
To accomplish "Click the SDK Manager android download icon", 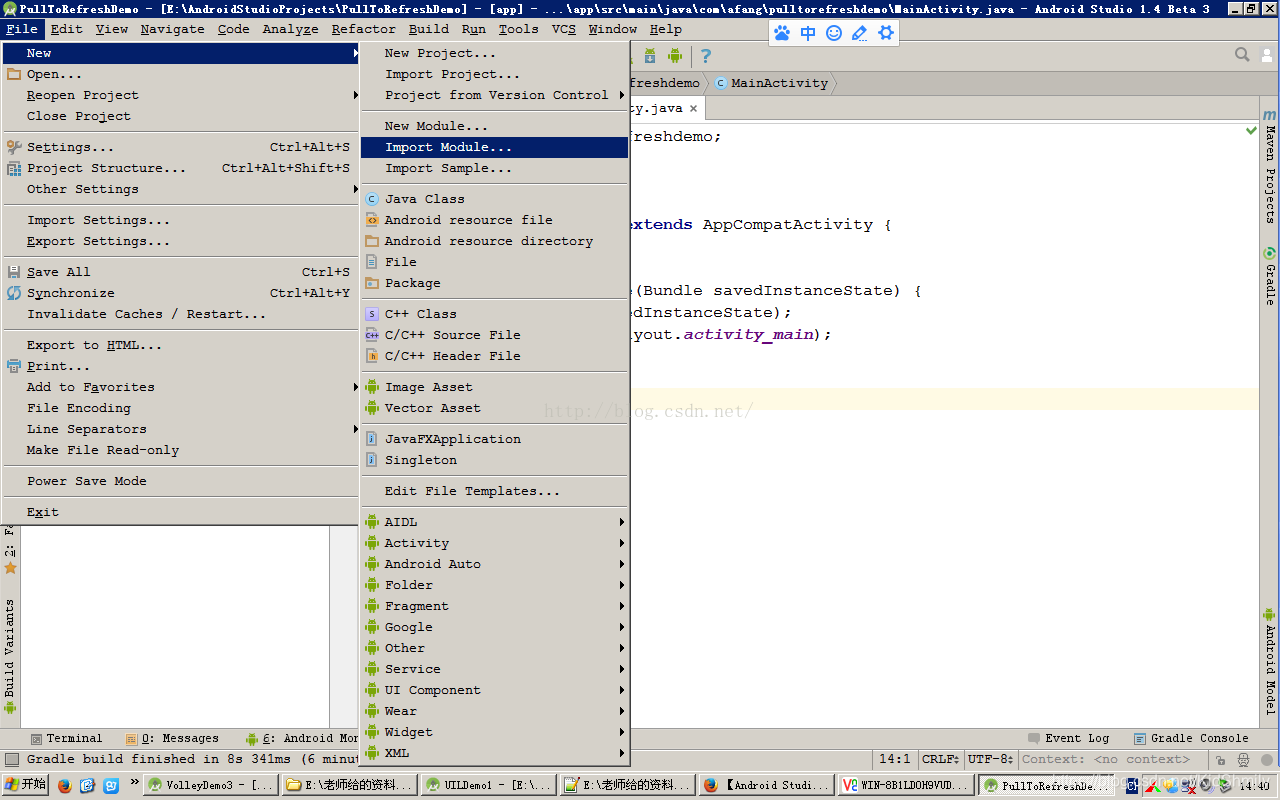I will 650,56.
